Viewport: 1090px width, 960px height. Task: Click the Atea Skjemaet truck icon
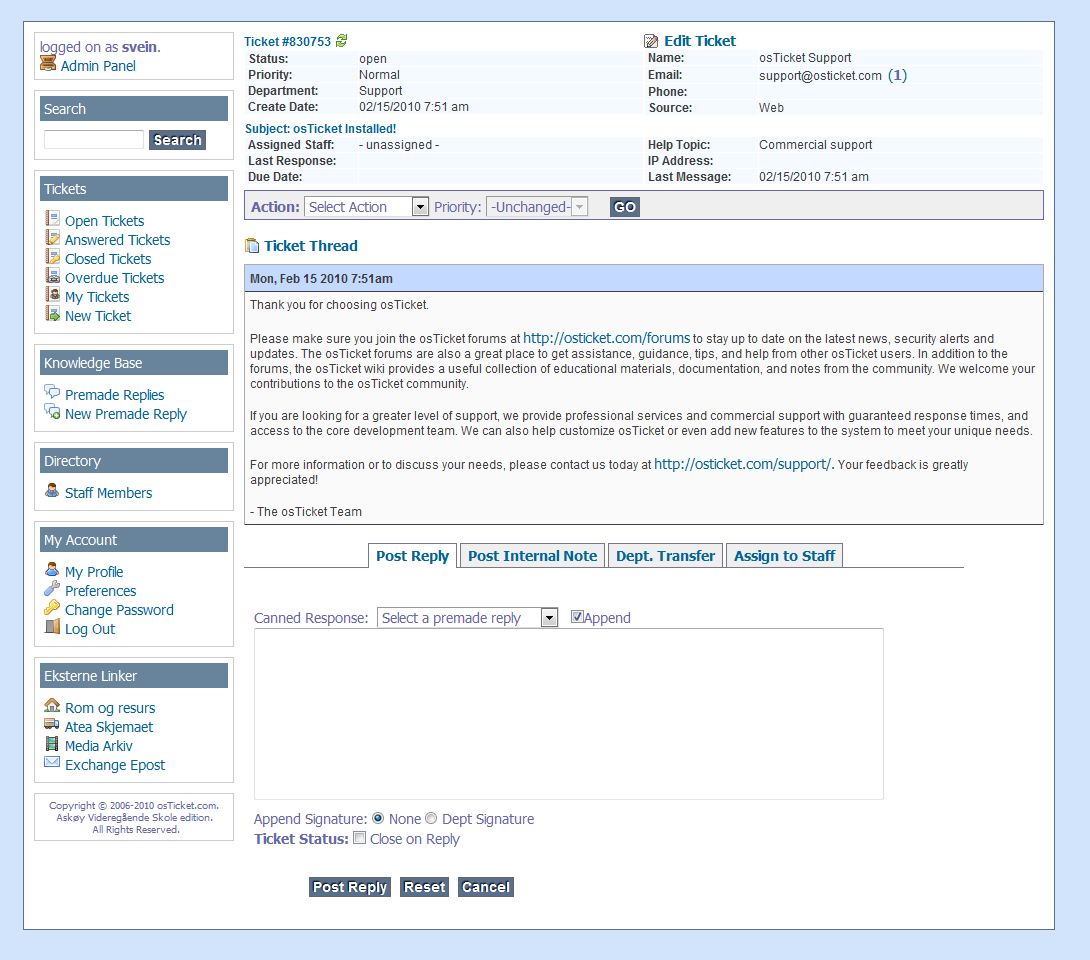[x=52, y=724]
